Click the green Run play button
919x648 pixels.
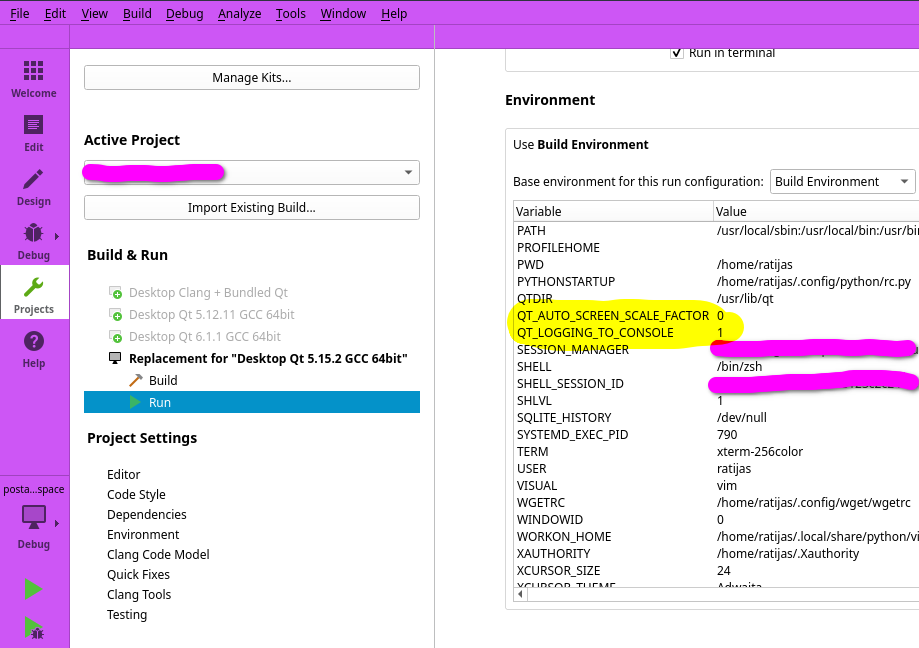click(34, 589)
